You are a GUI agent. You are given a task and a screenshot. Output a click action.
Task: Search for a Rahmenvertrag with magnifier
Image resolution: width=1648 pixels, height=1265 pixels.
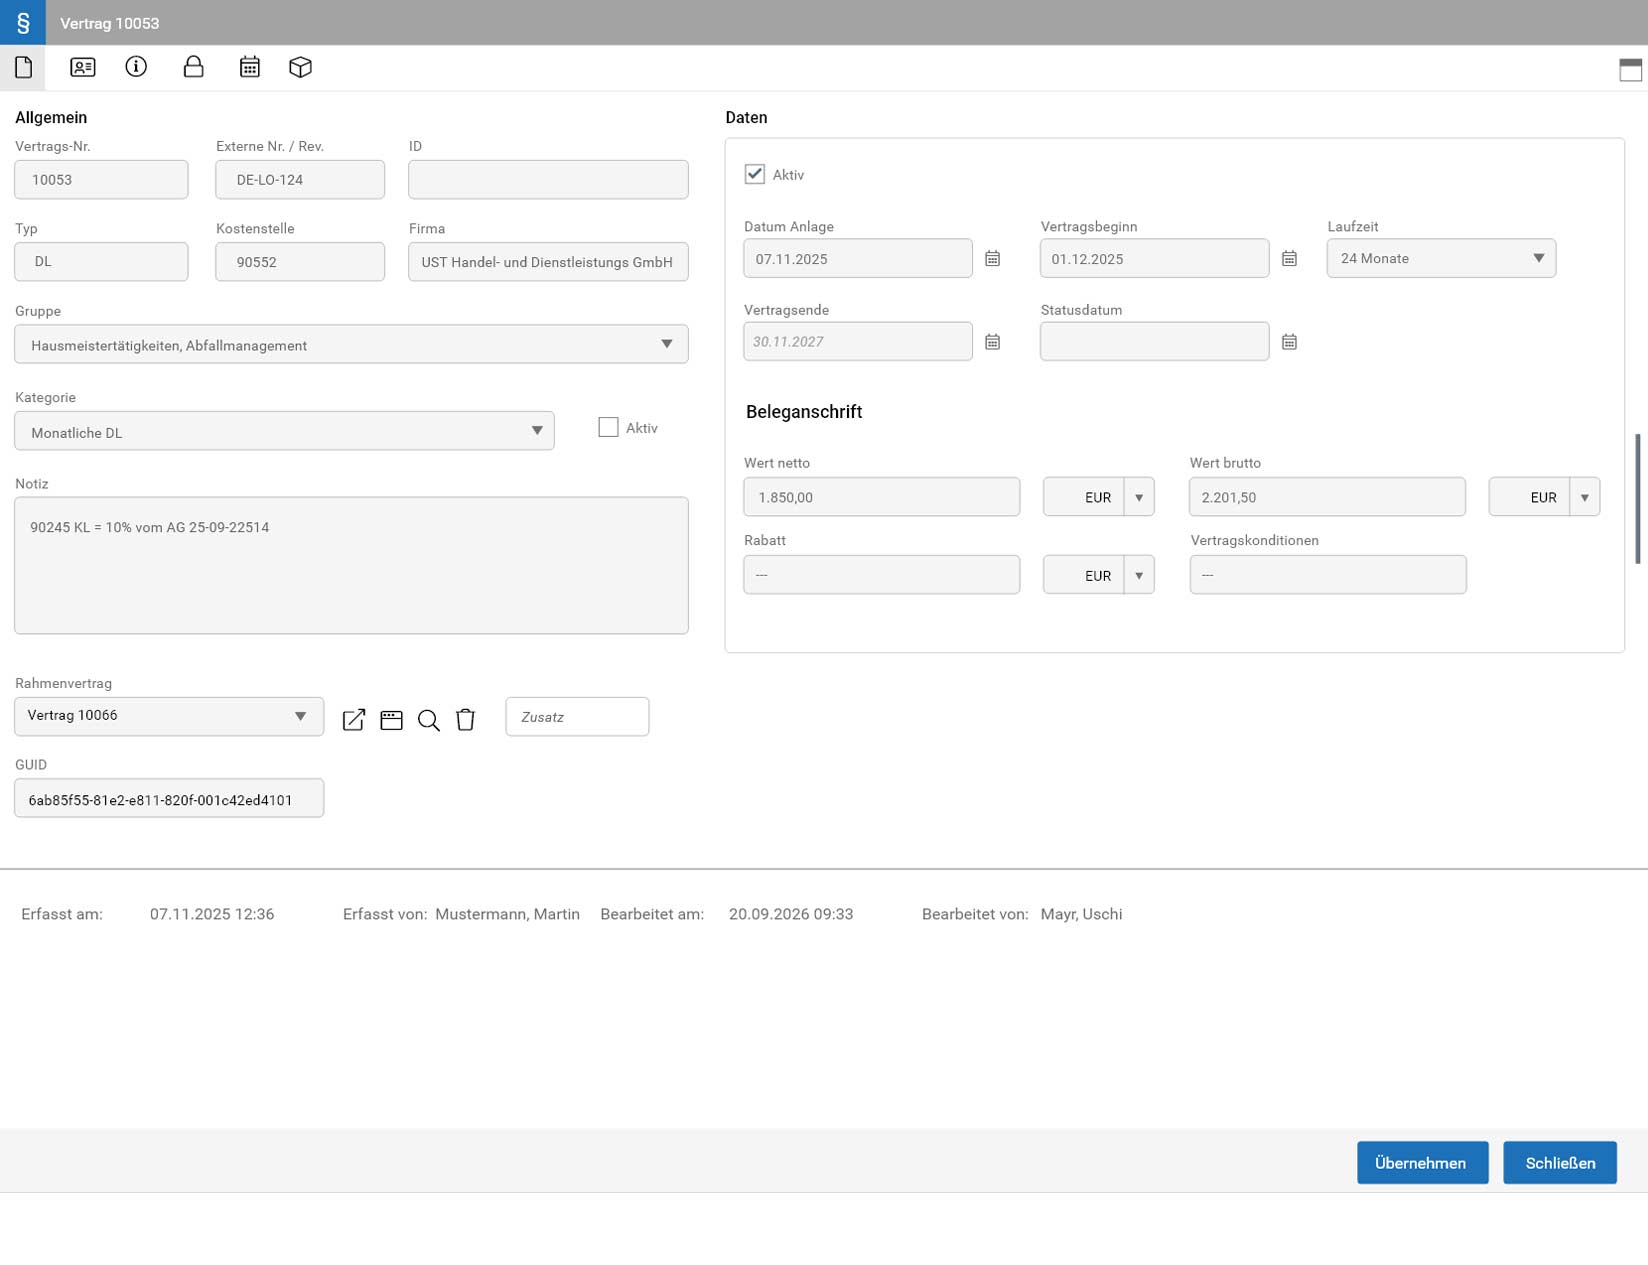[428, 720]
